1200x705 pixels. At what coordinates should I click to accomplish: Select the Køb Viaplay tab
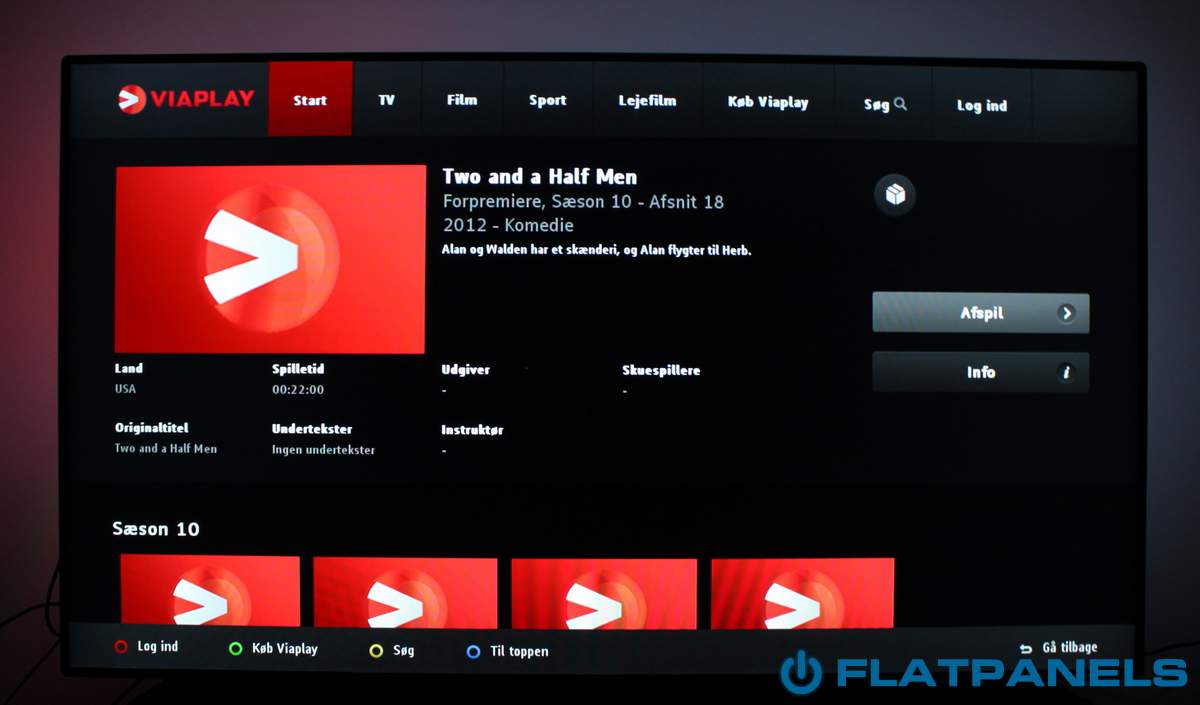(x=768, y=102)
